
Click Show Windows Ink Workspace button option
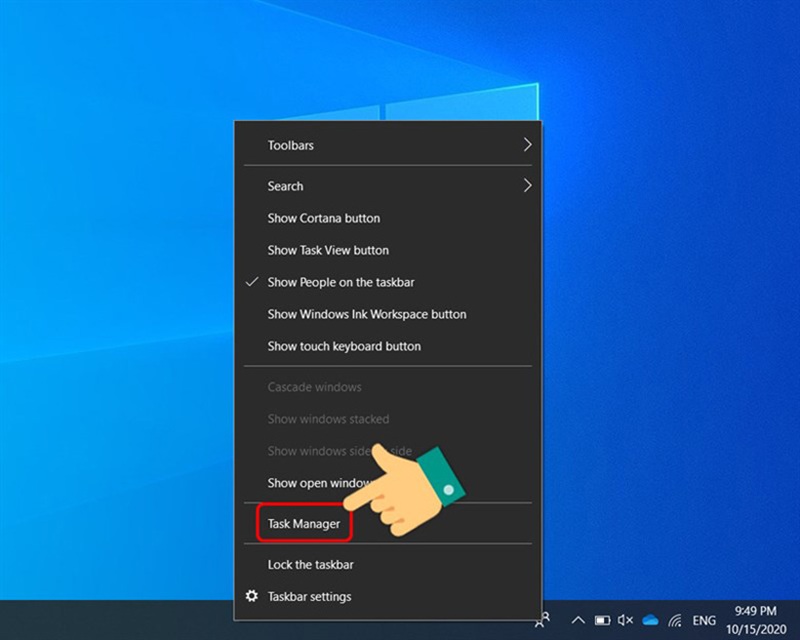(x=366, y=314)
